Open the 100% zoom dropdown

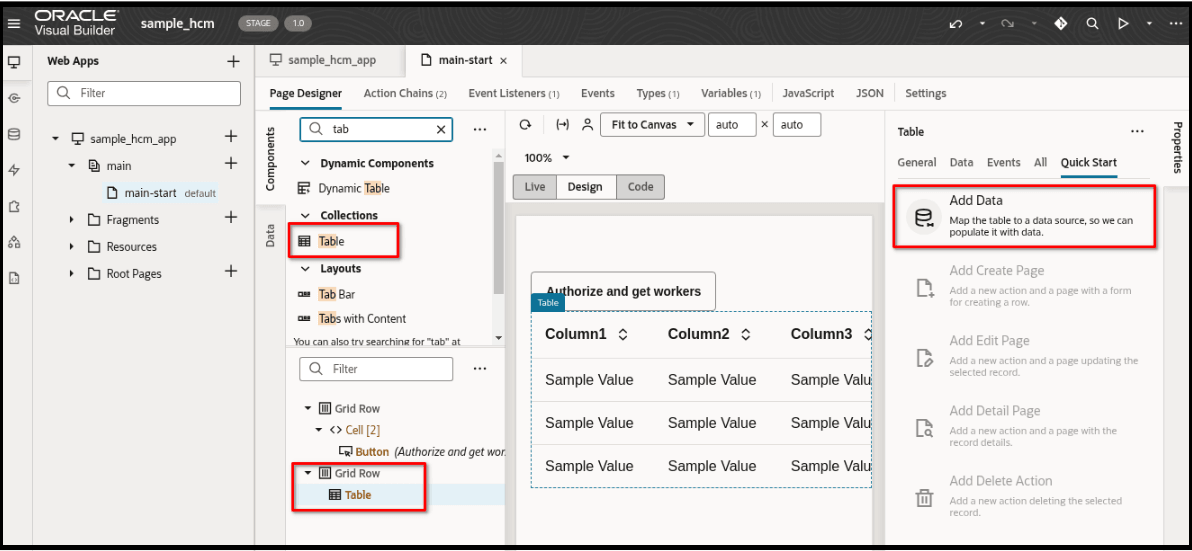[x=547, y=158]
